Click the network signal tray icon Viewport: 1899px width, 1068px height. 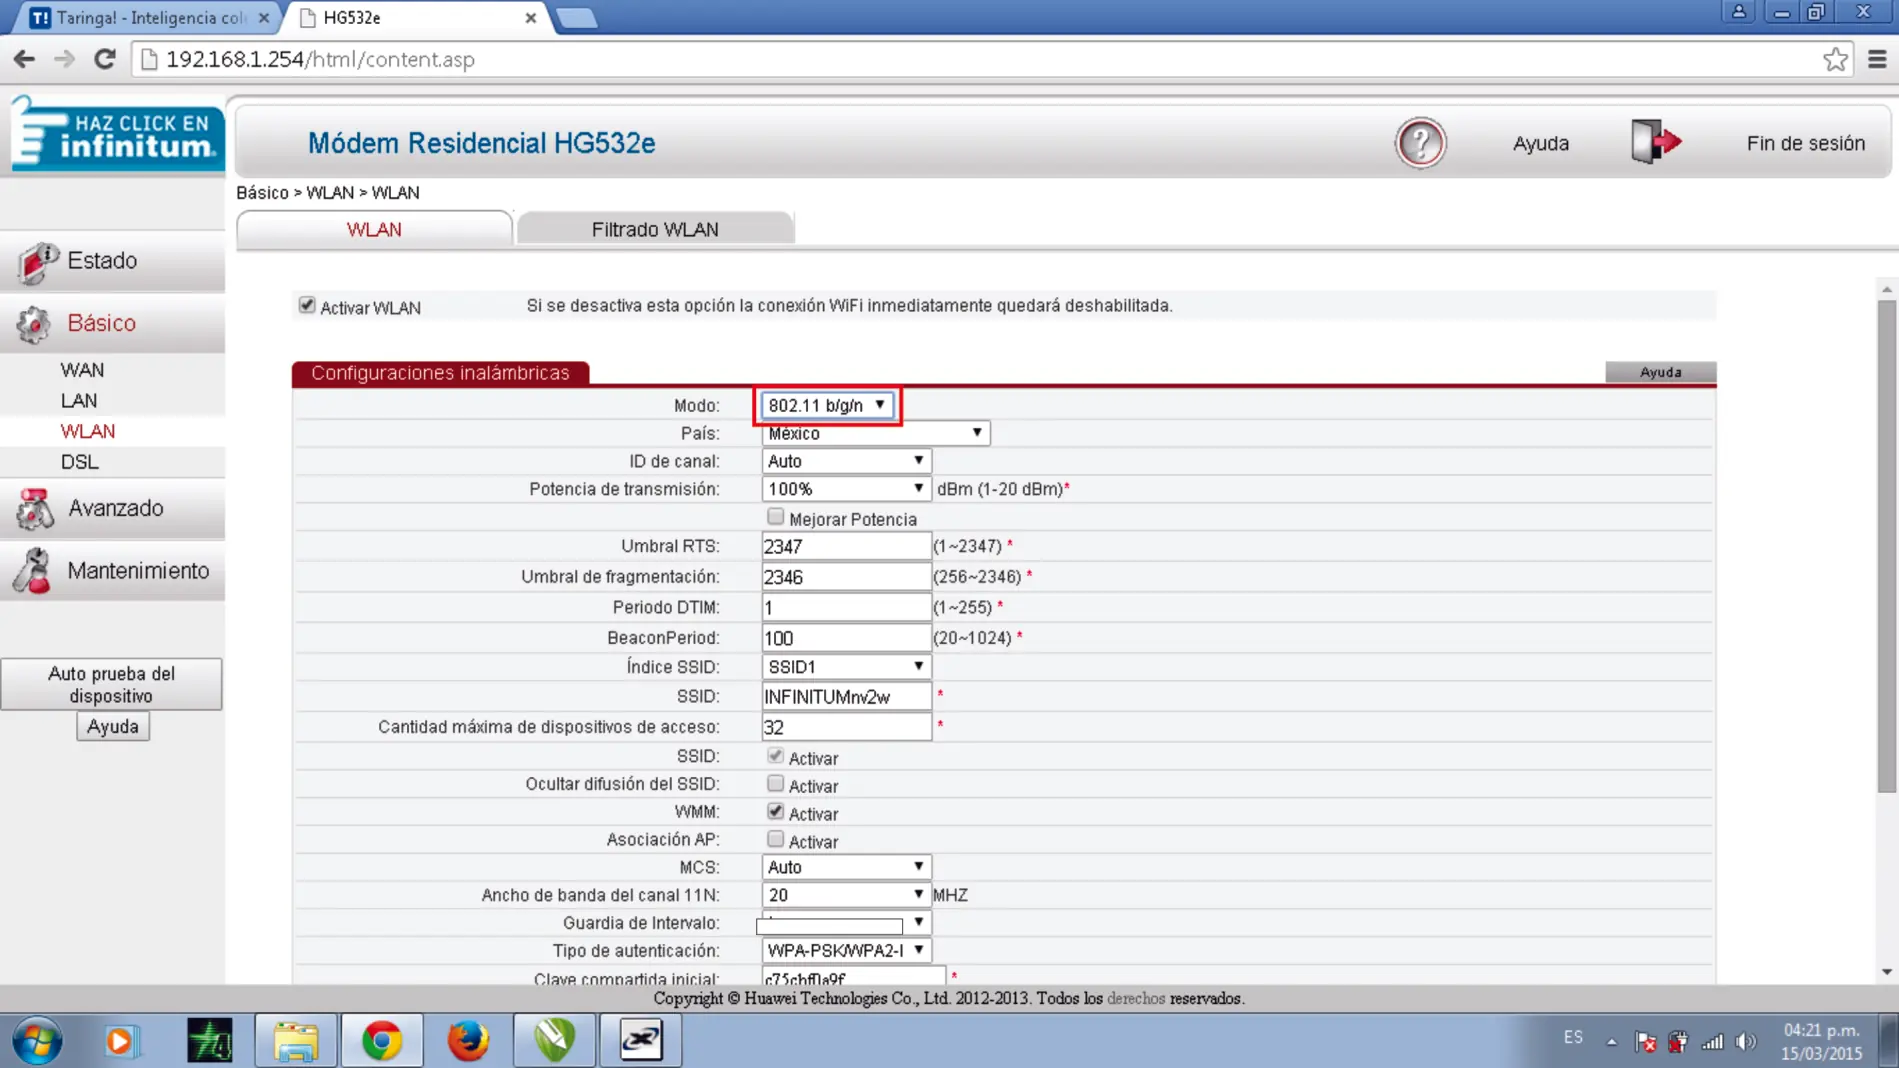tap(1713, 1042)
